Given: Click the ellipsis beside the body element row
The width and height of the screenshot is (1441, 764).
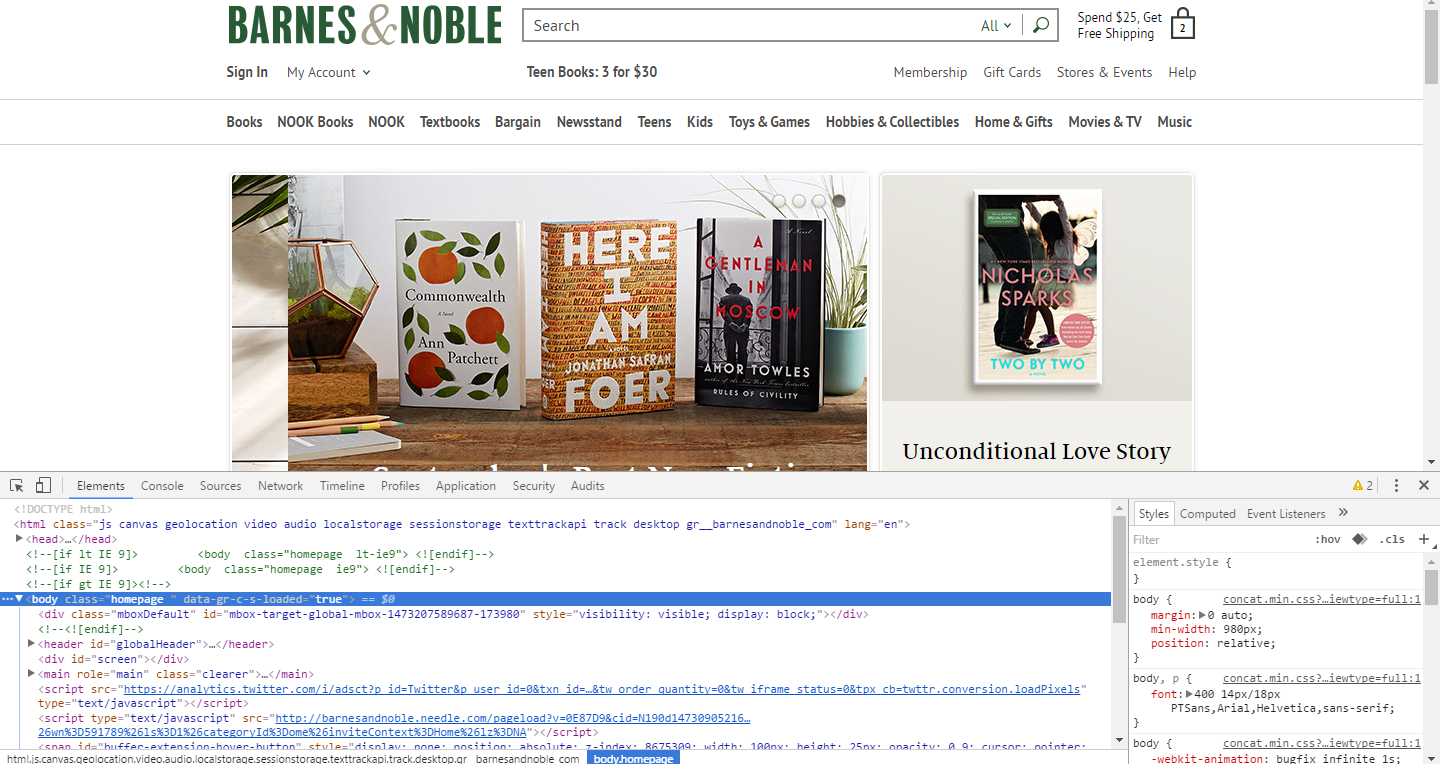Looking at the screenshot, I should 7,599.
